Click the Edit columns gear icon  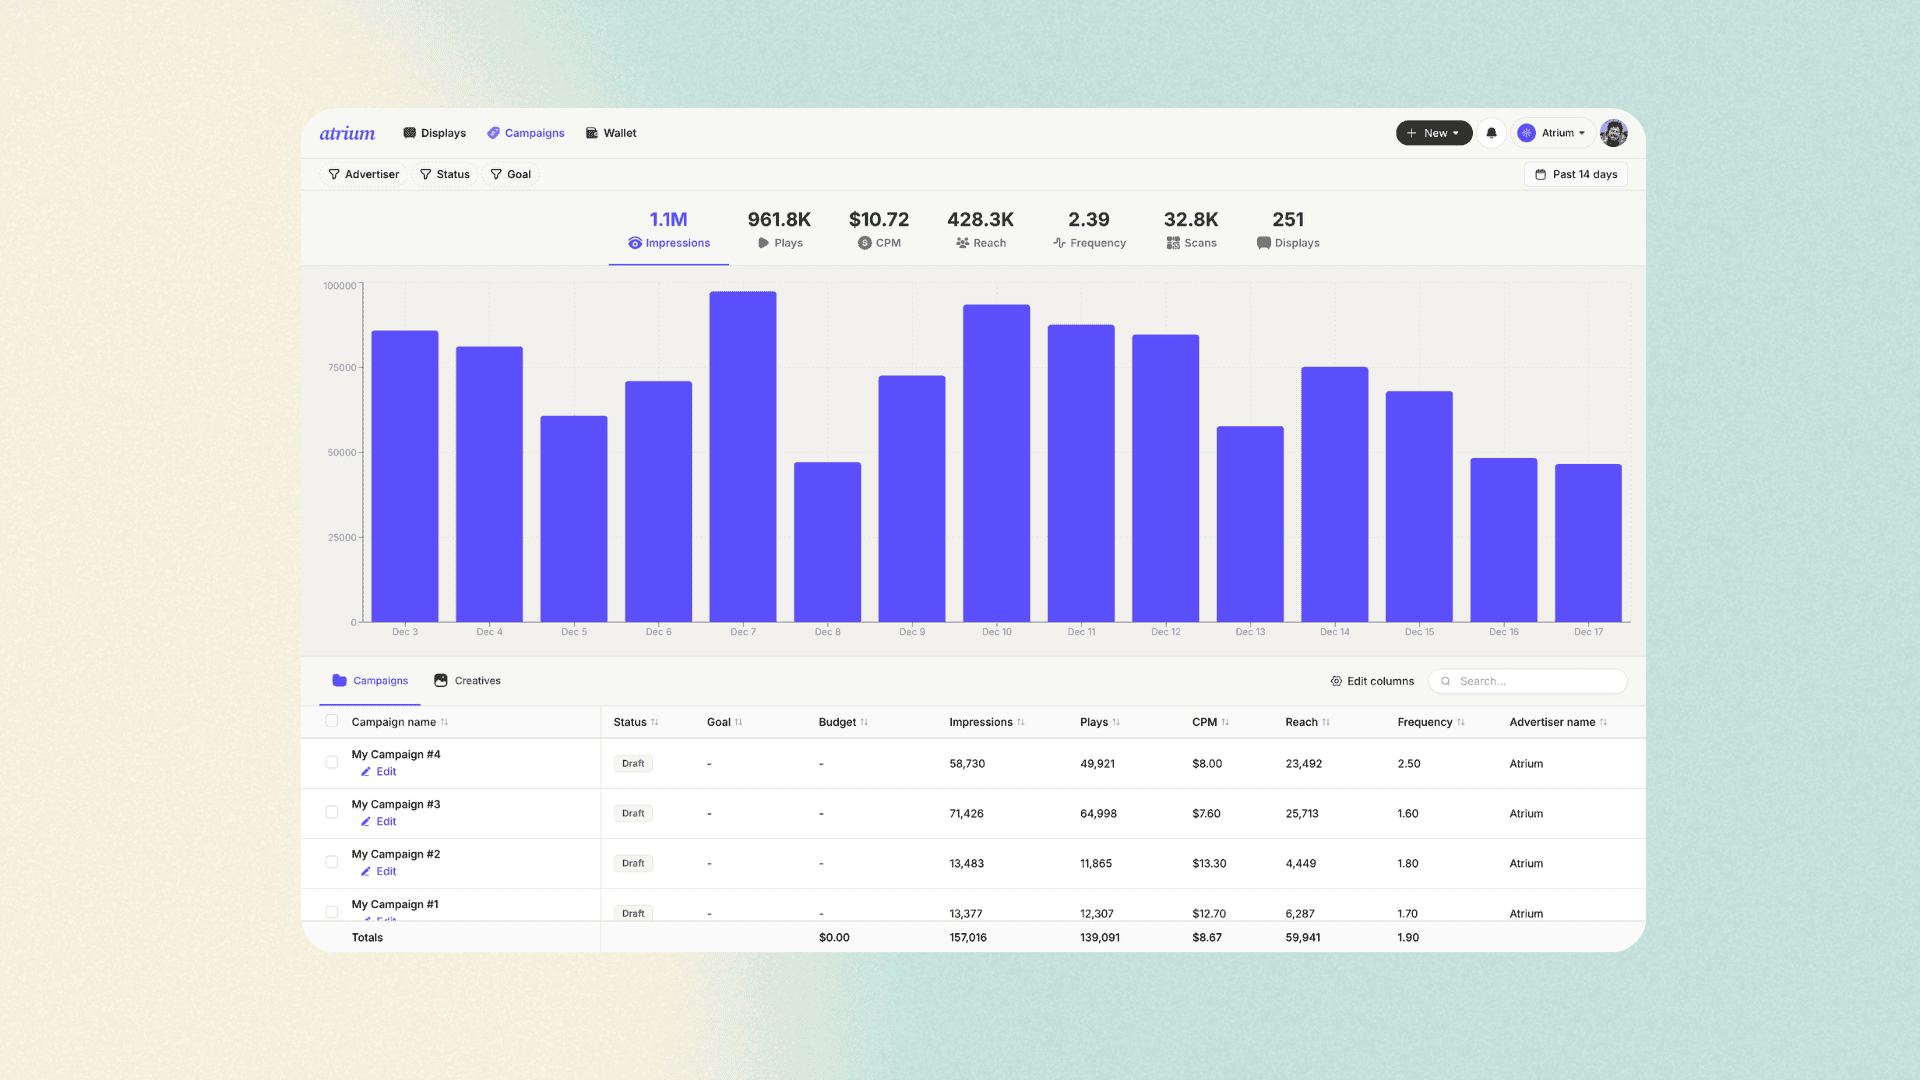[x=1336, y=681]
